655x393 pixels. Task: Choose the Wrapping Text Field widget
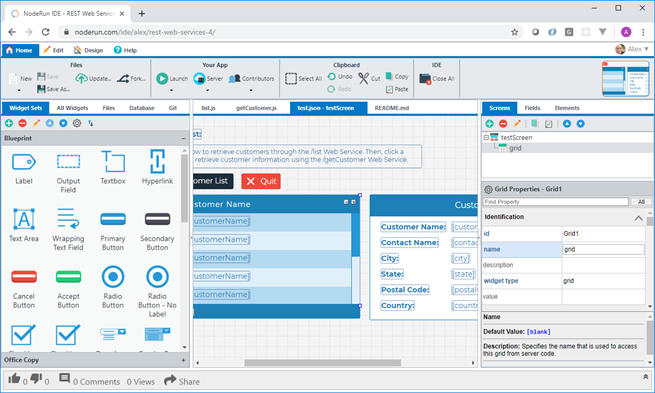(68, 229)
